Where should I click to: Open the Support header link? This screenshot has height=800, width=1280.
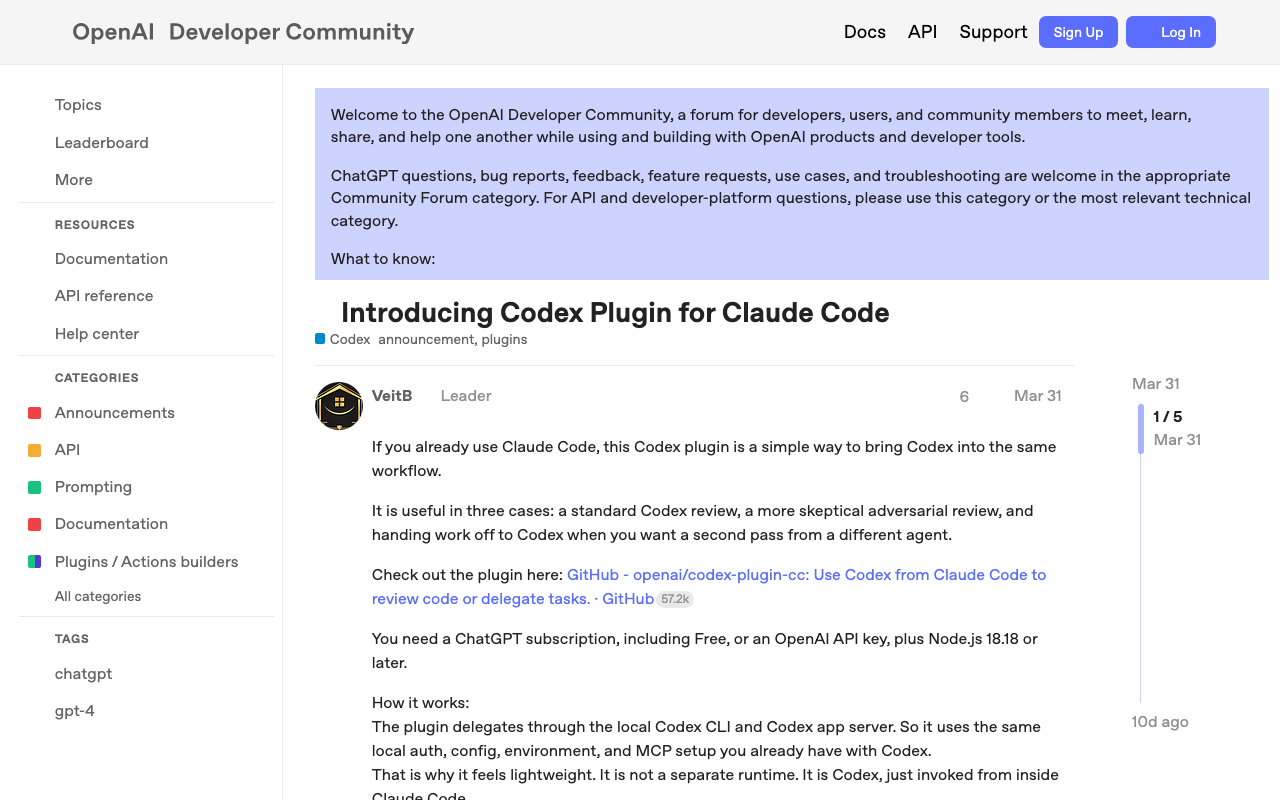coord(993,32)
